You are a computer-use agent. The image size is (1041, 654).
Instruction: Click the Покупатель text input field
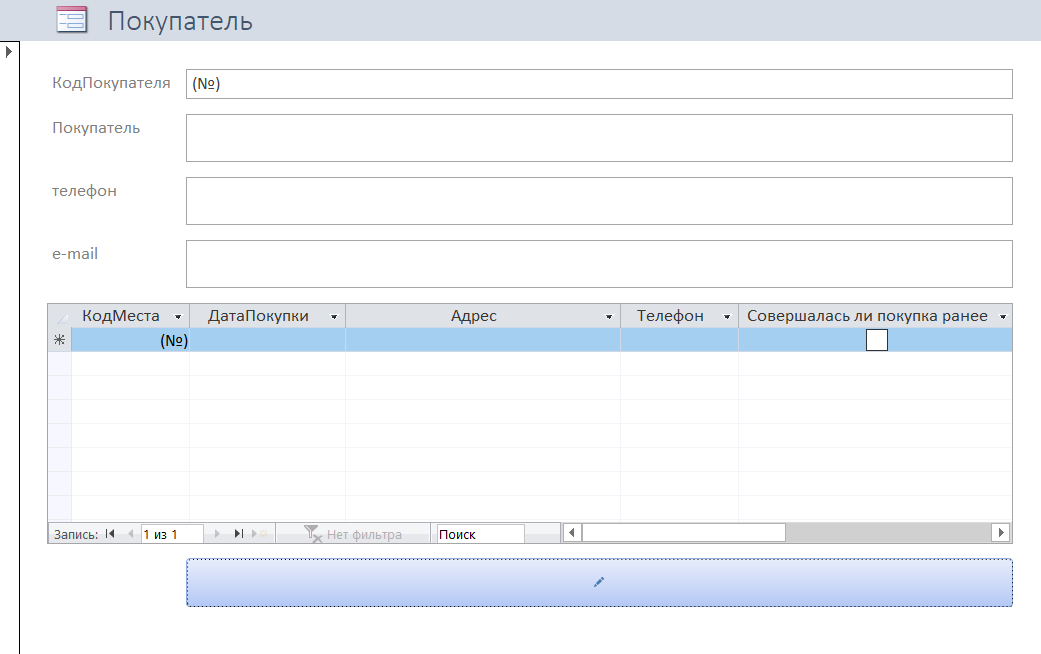(598, 138)
